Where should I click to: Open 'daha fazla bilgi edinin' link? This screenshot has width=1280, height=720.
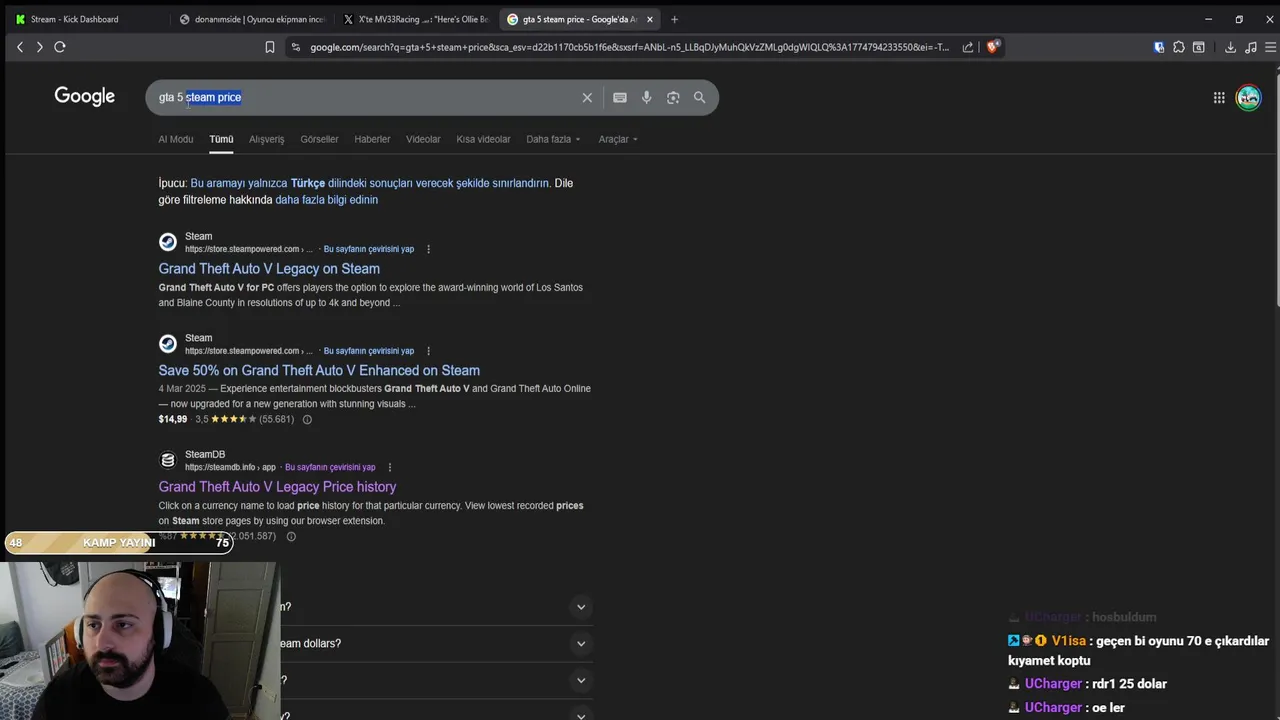(326, 200)
